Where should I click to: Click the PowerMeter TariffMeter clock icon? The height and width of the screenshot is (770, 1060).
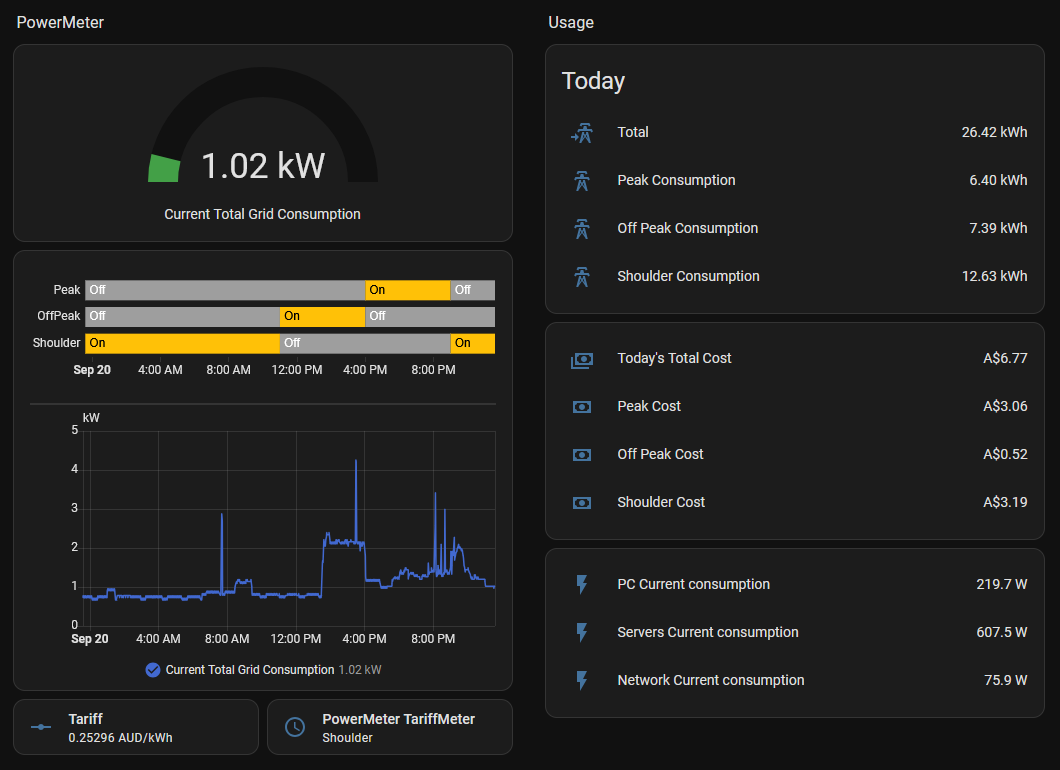[295, 727]
